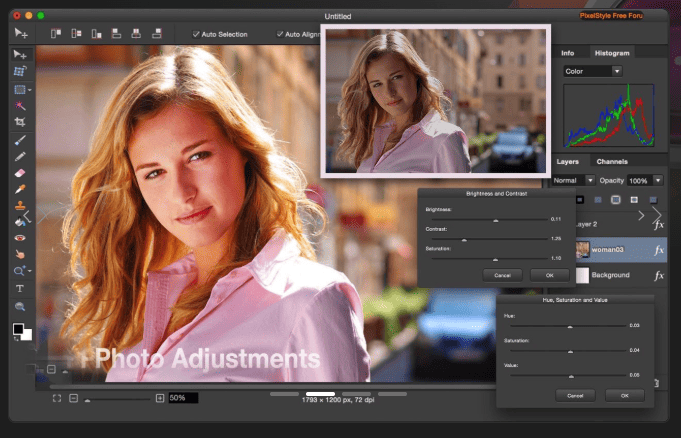Screen dimensions: 681x438
Task: Click the black foreground color swatch
Action: click(x=18, y=328)
